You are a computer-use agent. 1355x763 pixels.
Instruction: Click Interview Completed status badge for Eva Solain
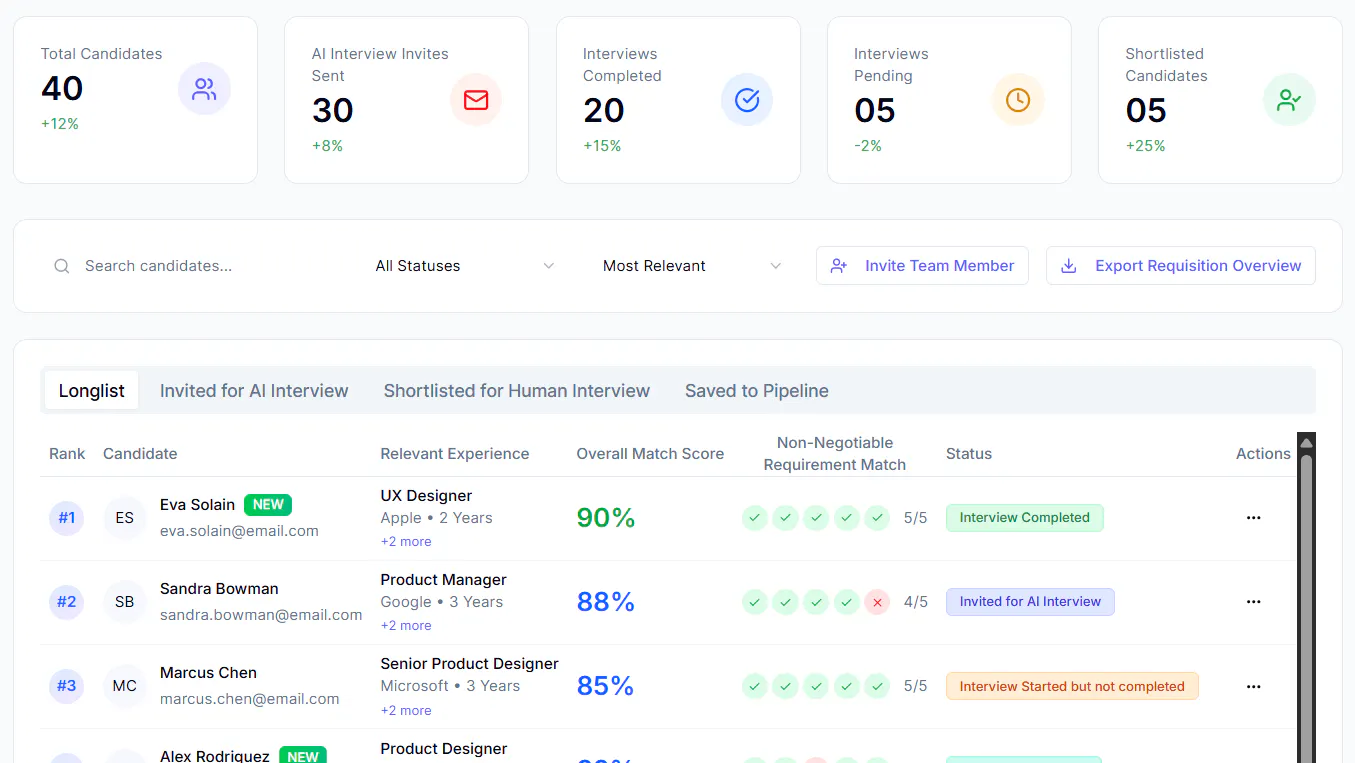tap(1025, 518)
